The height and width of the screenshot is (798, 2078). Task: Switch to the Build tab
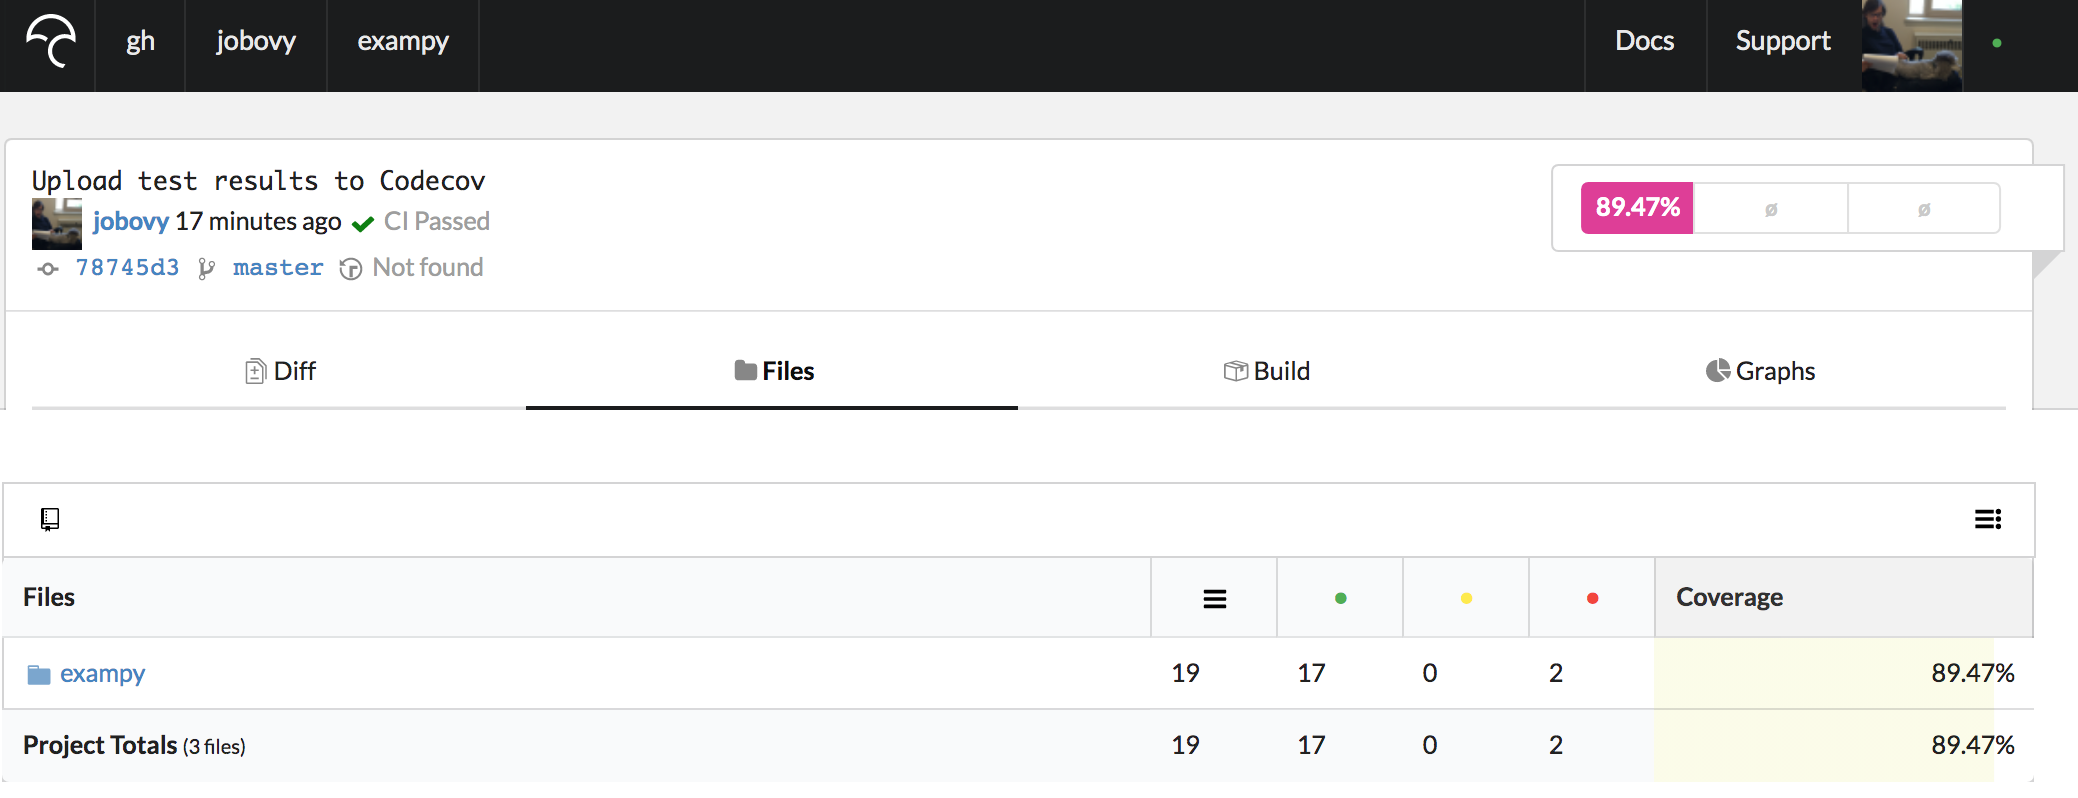click(x=1266, y=371)
